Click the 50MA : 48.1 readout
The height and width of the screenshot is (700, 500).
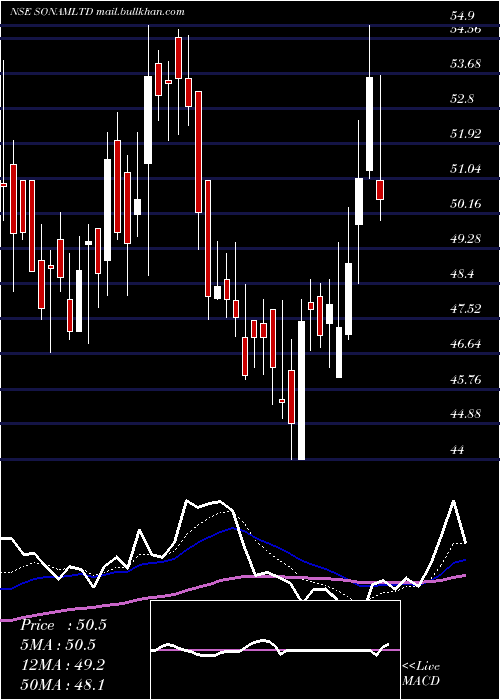[x=62, y=684]
